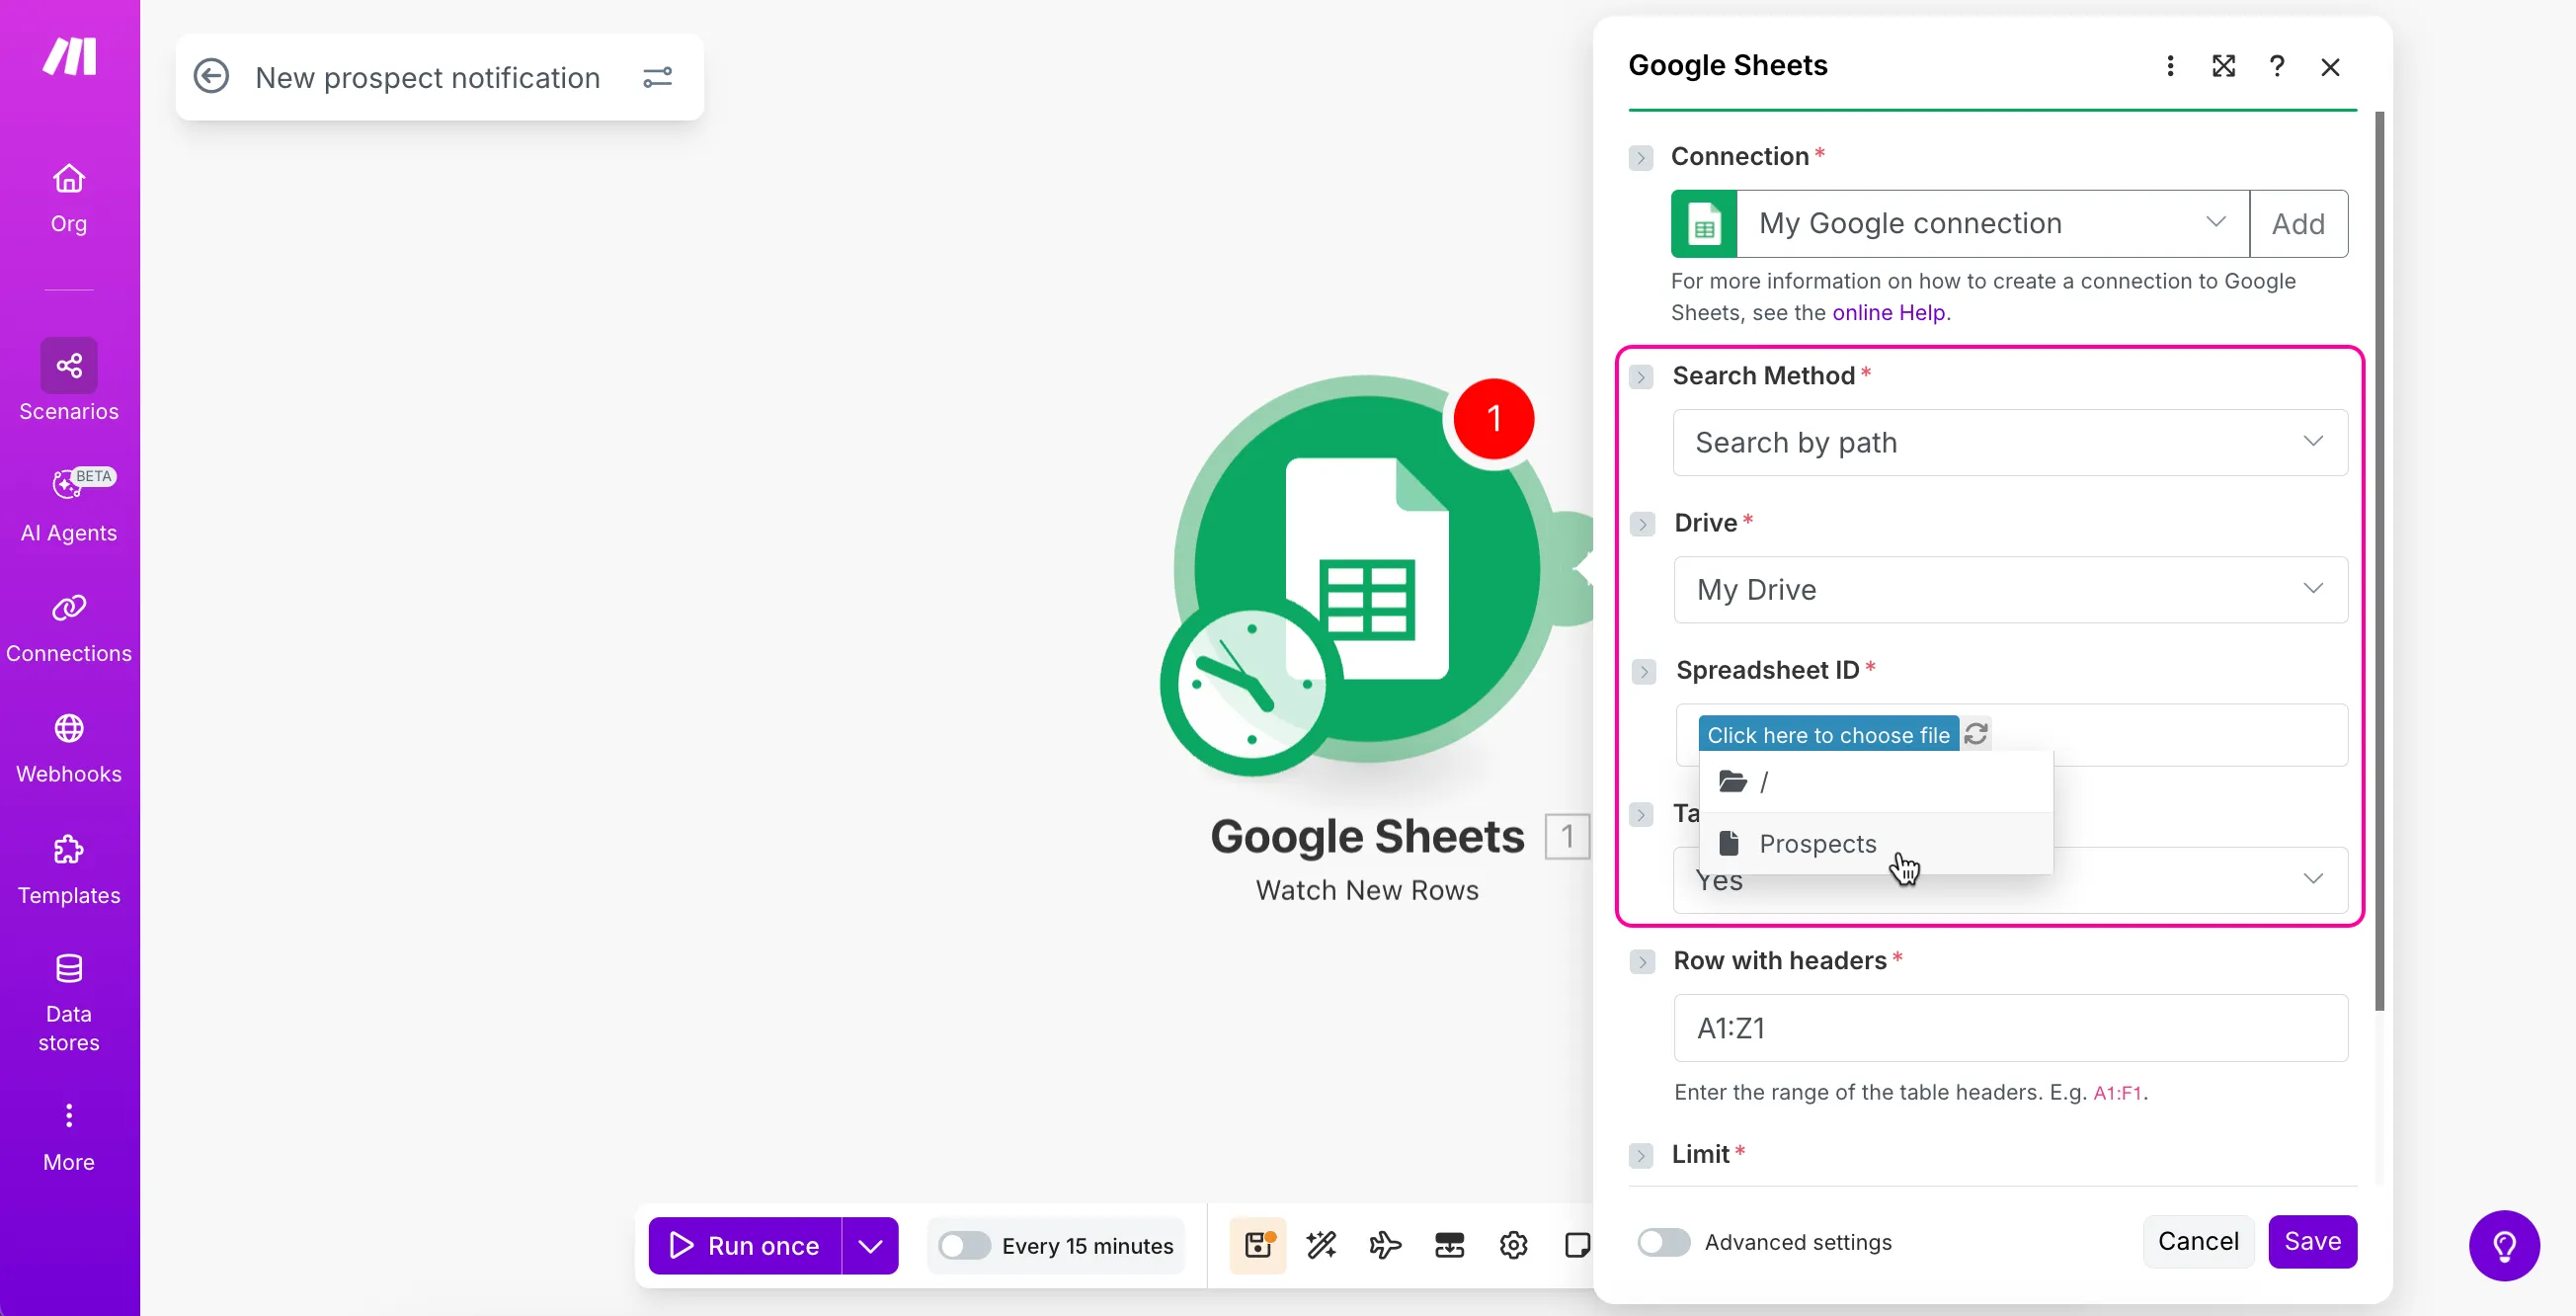Open scenario inputs and outputs icon

coord(1450,1245)
